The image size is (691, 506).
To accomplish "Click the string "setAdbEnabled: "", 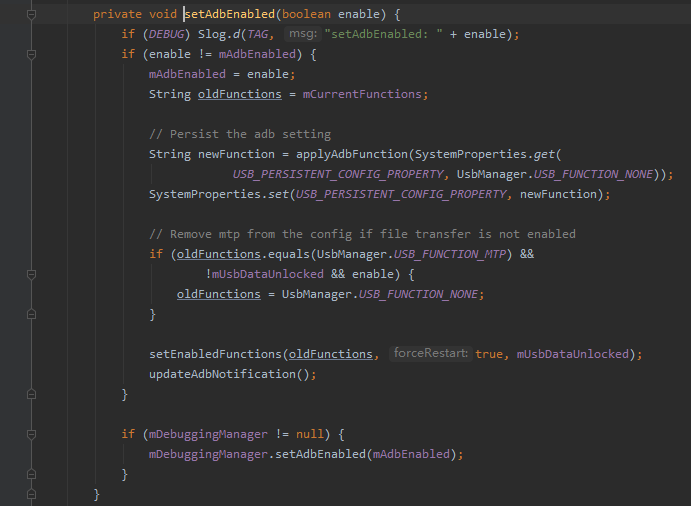I will click(x=383, y=34).
